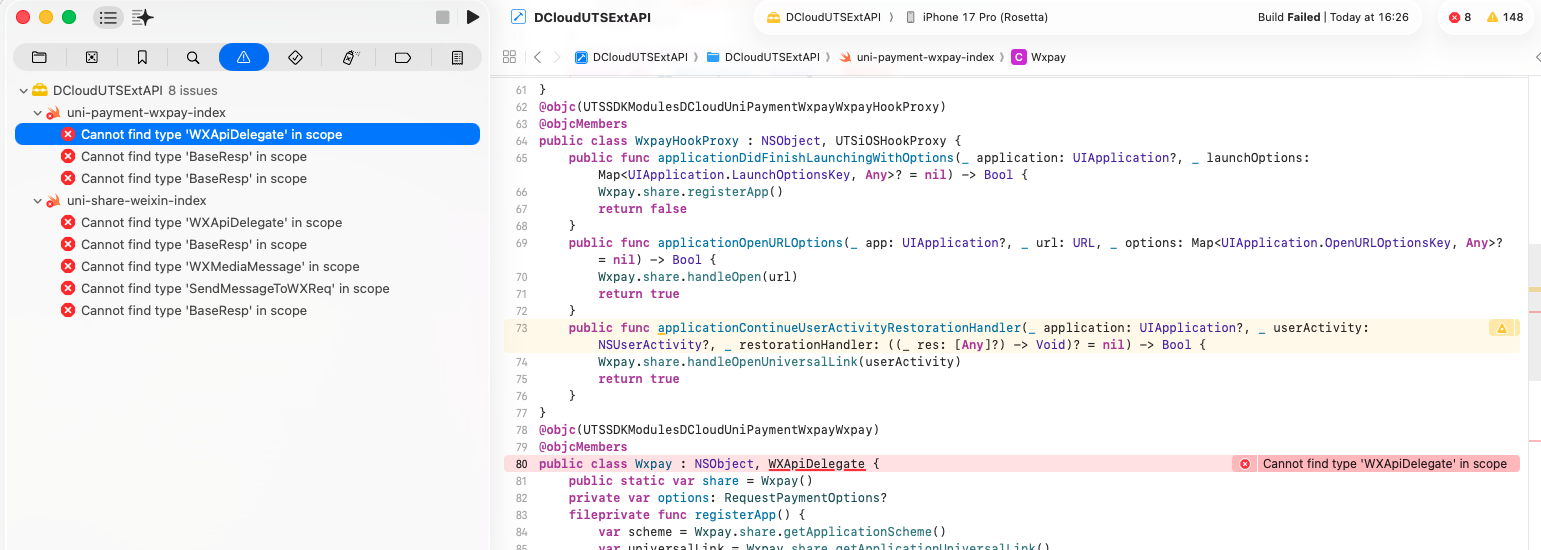
Task: Collapse the uni-payment-wxpay-index issue group
Action: point(37,112)
